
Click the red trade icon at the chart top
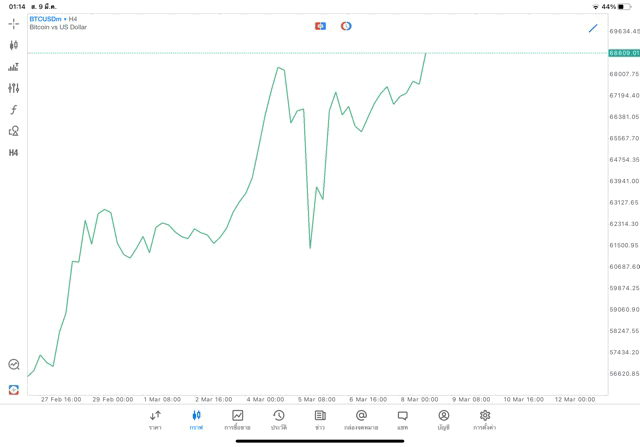tap(320, 26)
